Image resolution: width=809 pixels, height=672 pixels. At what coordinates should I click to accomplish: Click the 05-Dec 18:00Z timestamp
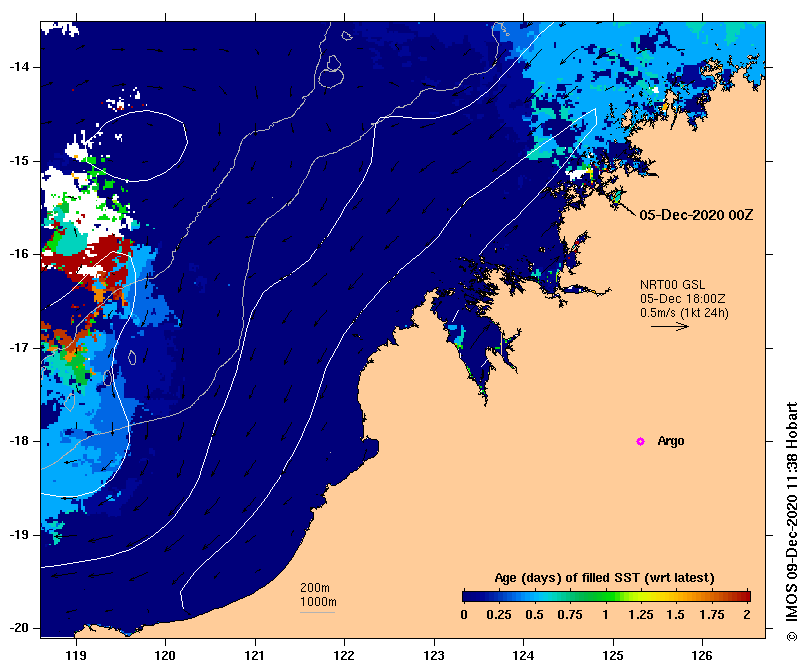coord(683,299)
